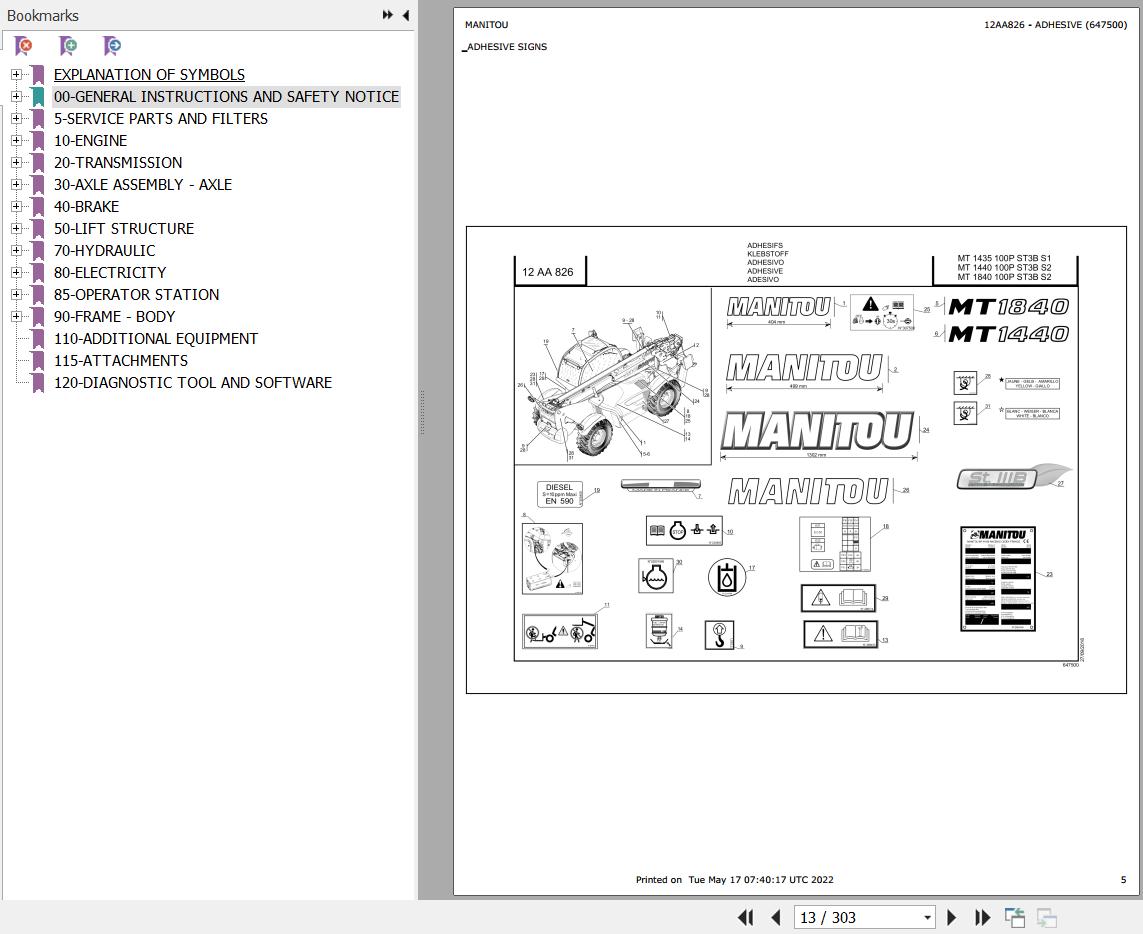Expand the 50-LIFT STRUCTURE bookmark node
Image resolution: width=1143 pixels, height=934 pixels.
coord(16,228)
